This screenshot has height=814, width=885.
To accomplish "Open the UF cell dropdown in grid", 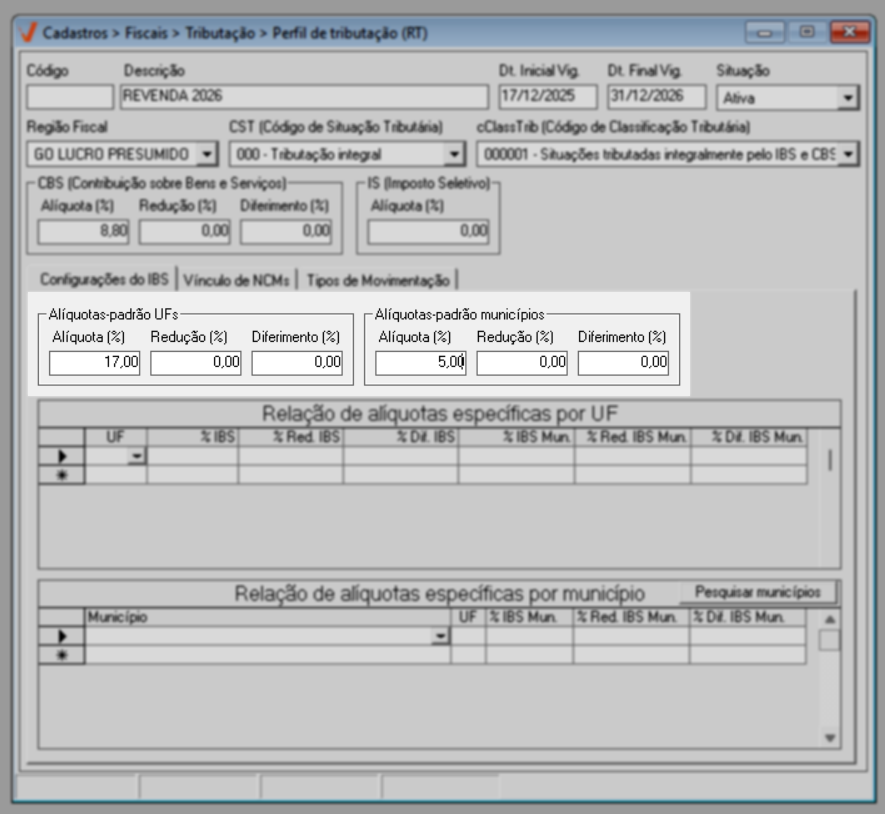I will click(x=136, y=456).
